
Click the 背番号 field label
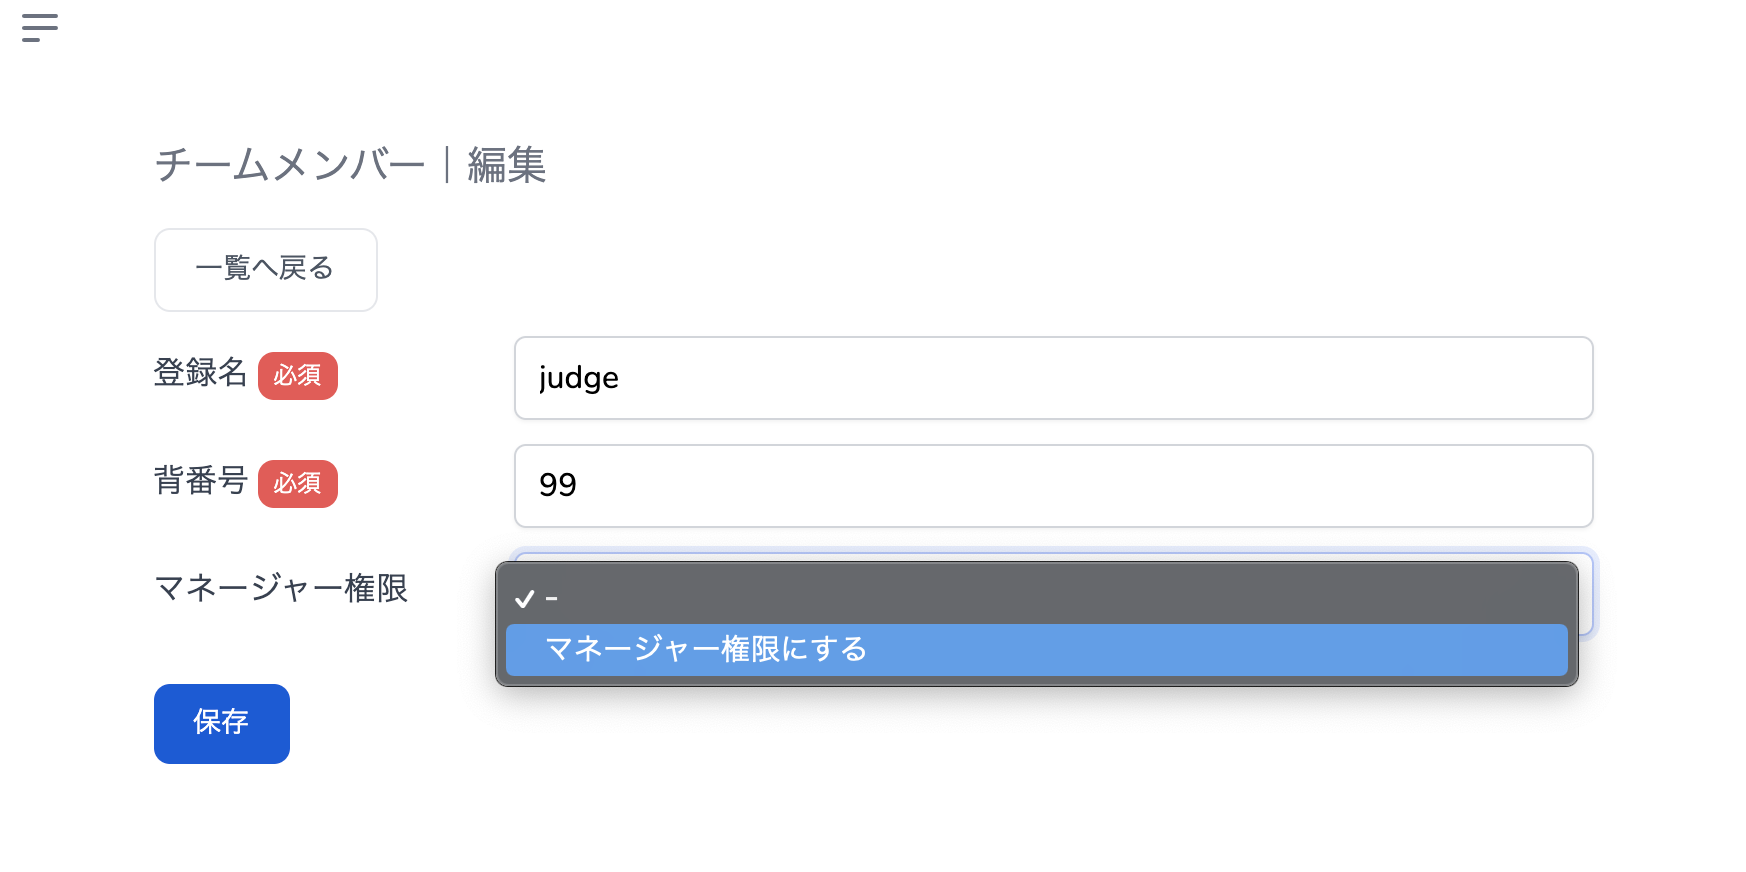point(200,481)
